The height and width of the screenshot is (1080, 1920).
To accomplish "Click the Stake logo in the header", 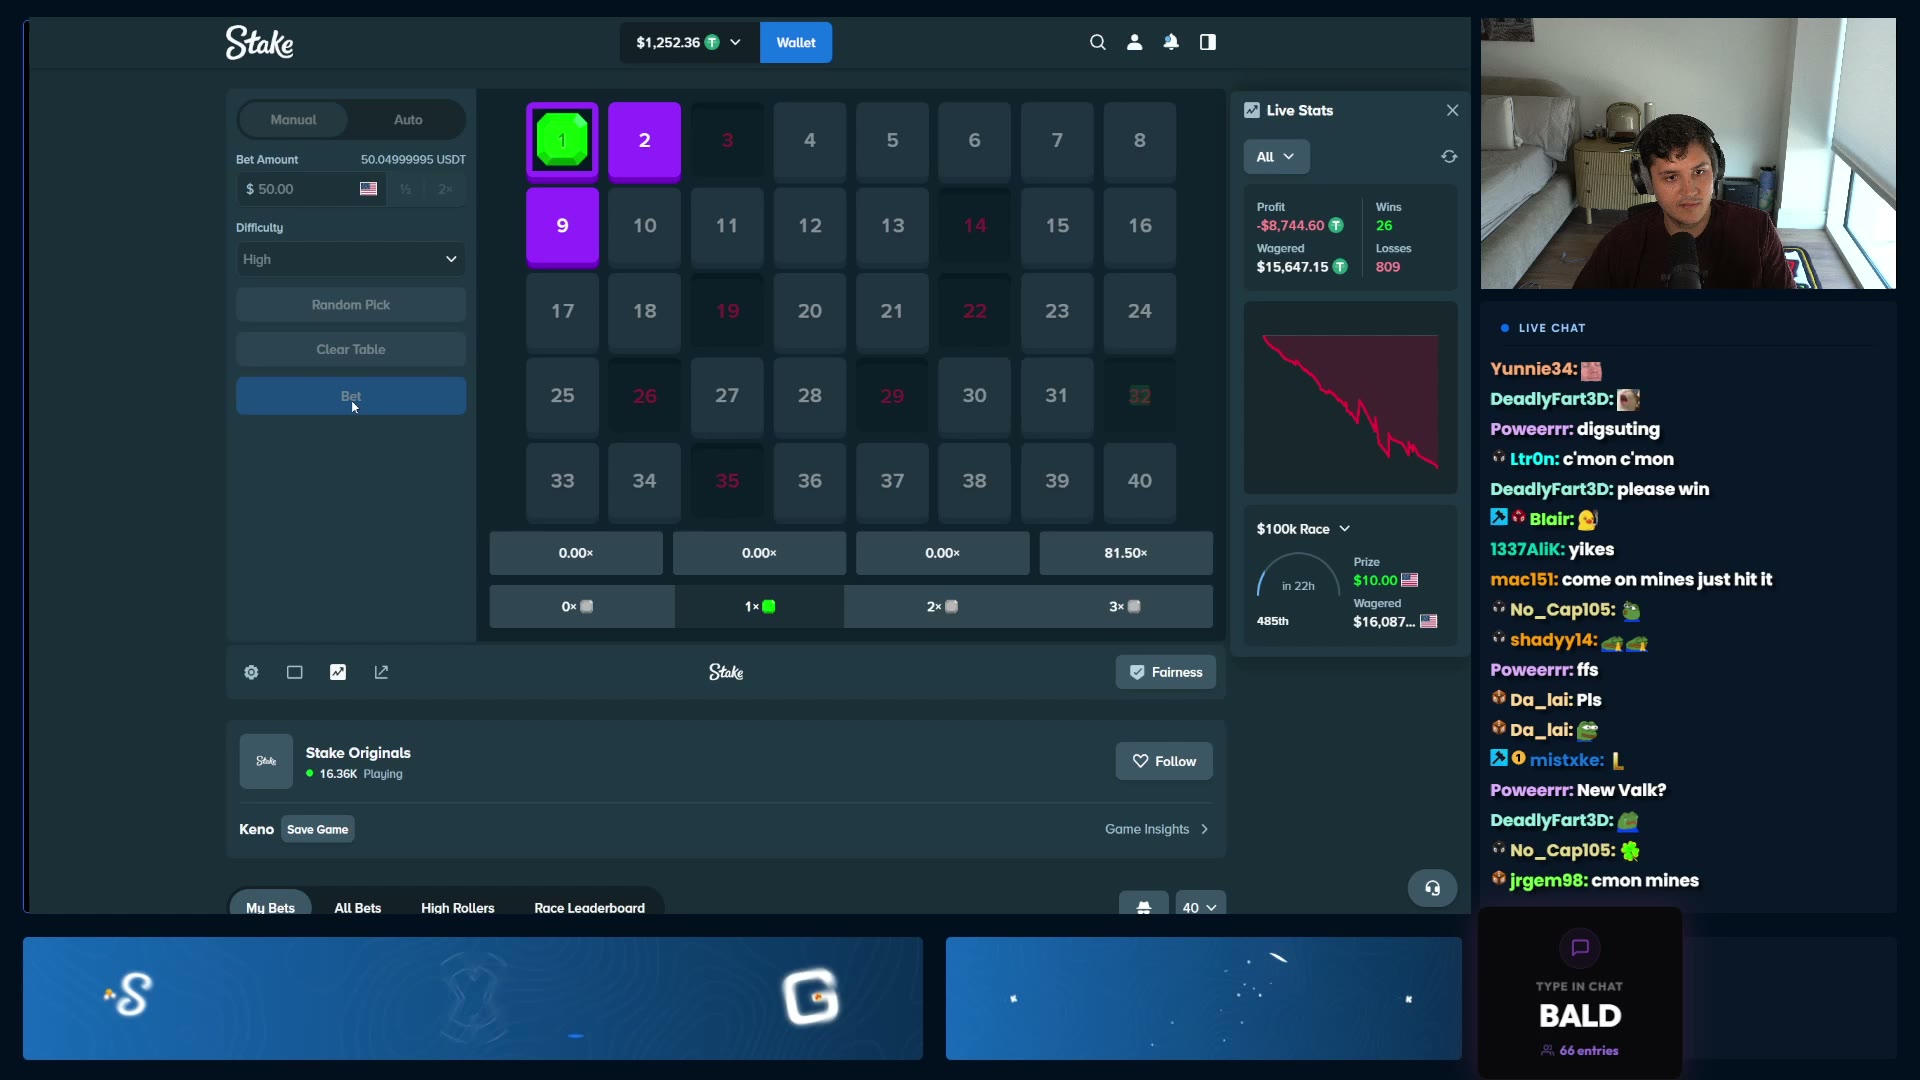I will [x=259, y=42].
